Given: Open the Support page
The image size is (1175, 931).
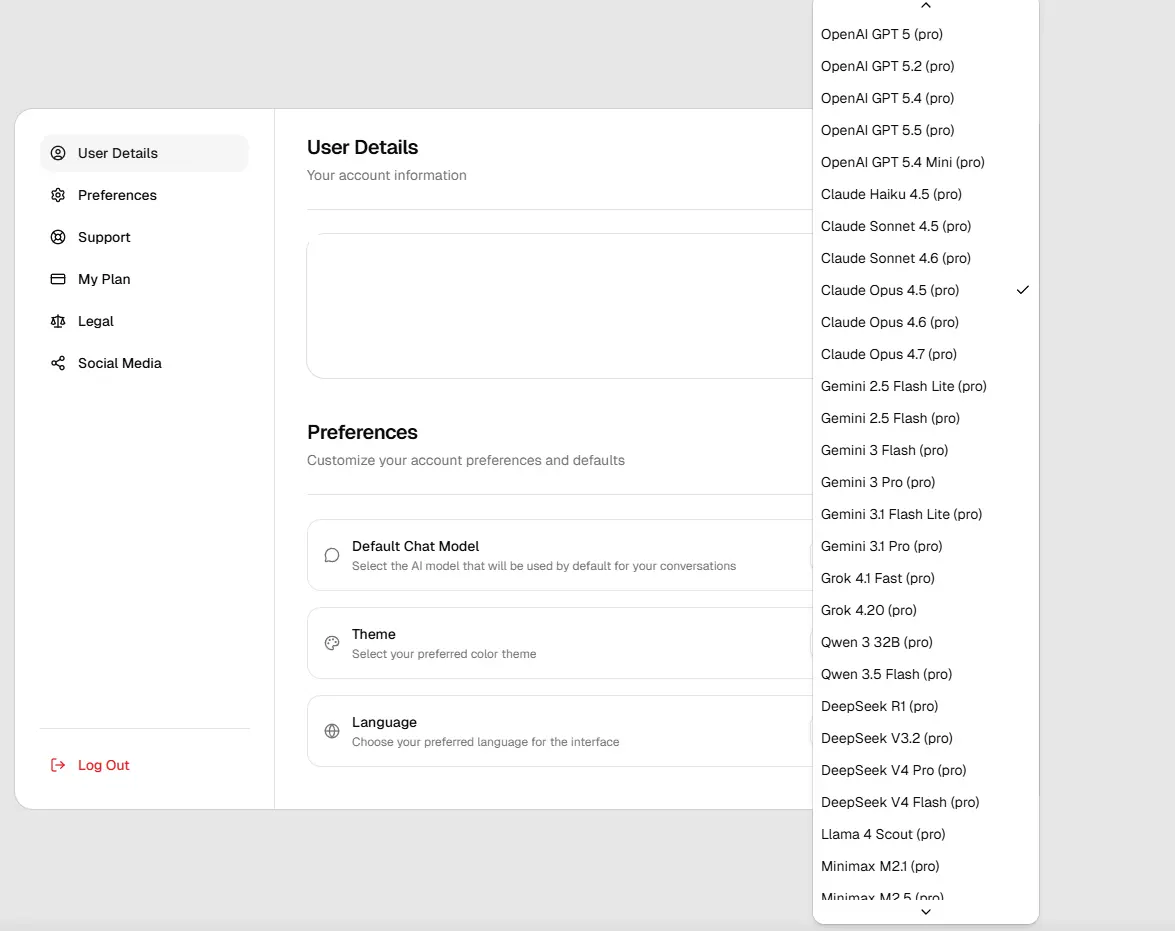Looking at the screenshot, I should point(144,237).
